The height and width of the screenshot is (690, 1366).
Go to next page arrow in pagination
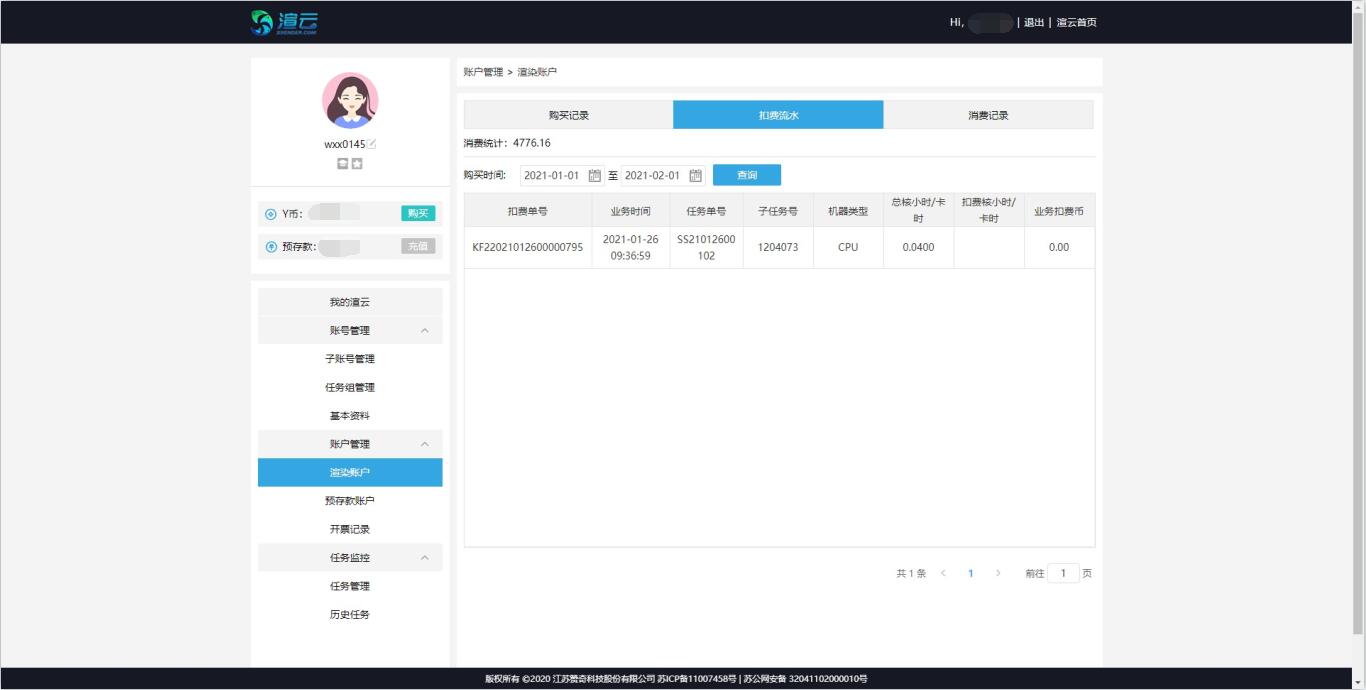tap(997, 574)
